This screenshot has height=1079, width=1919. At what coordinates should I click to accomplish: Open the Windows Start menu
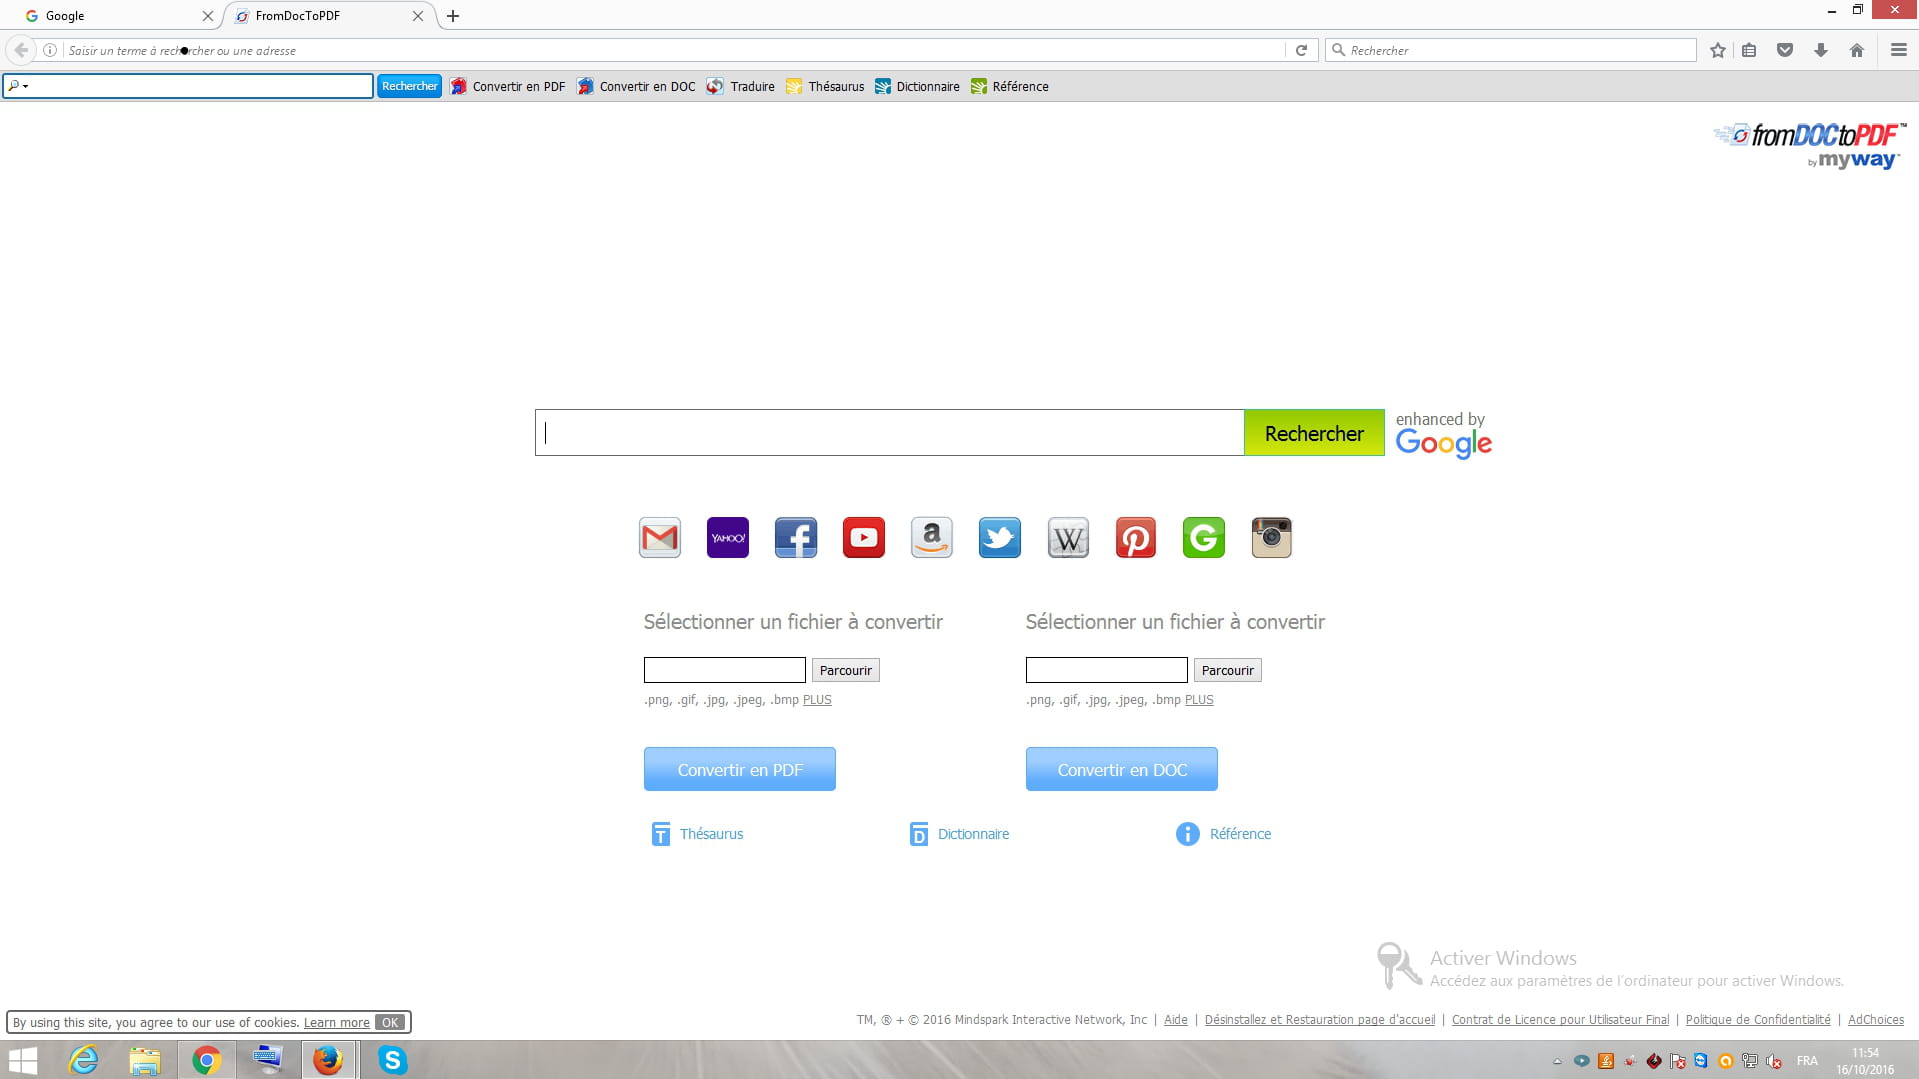23,1060
